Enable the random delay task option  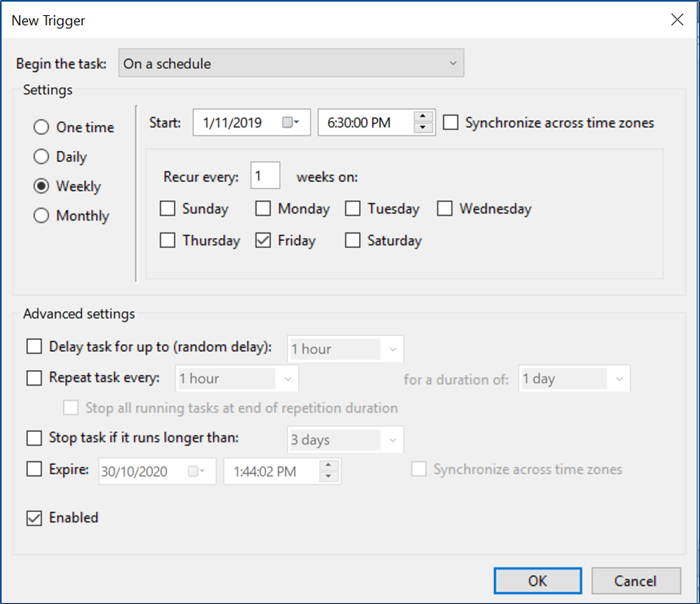pos(35,347)
